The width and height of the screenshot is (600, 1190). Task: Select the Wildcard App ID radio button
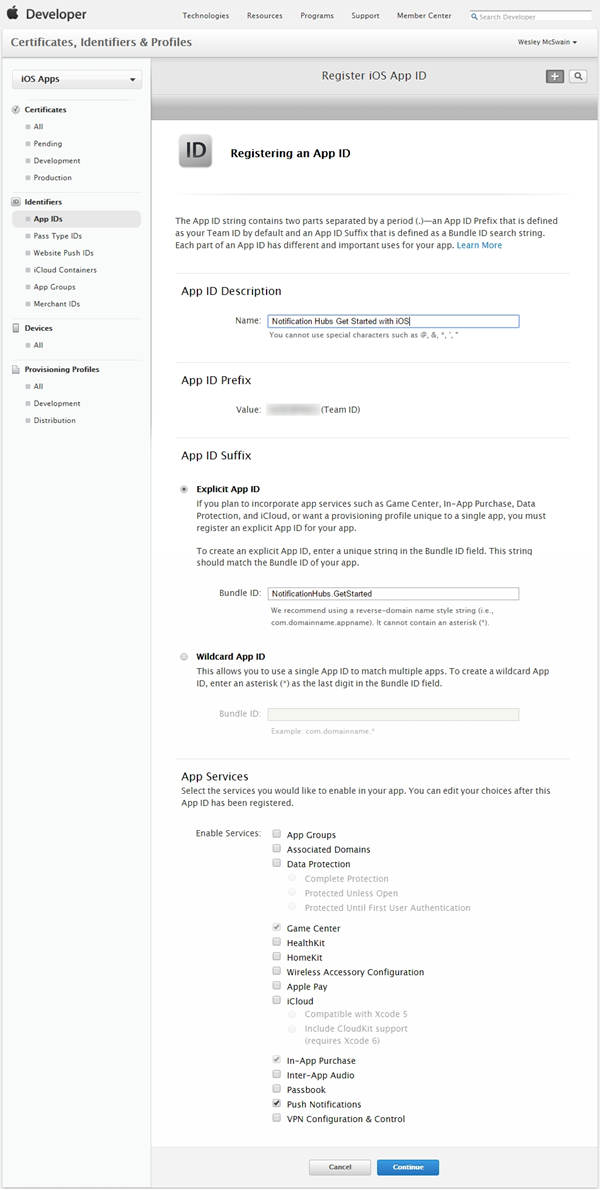184,656
